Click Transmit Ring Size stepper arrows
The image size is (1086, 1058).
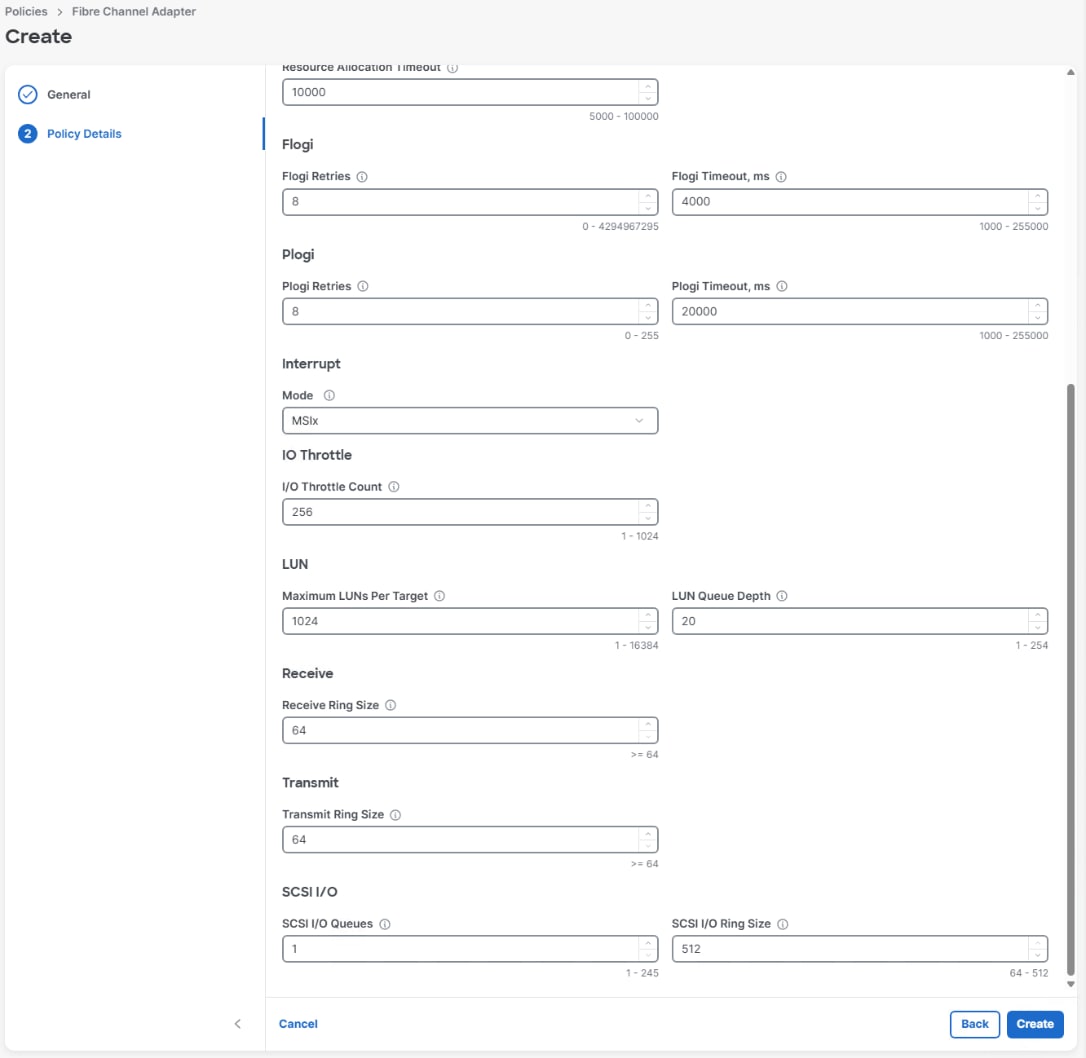[x=648, y=840]
